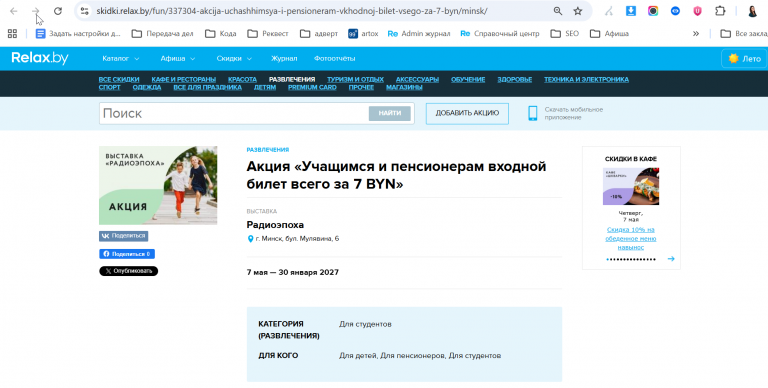Click the map pin address icon
This screenshot has width=768, height=388.
point(250,239)
